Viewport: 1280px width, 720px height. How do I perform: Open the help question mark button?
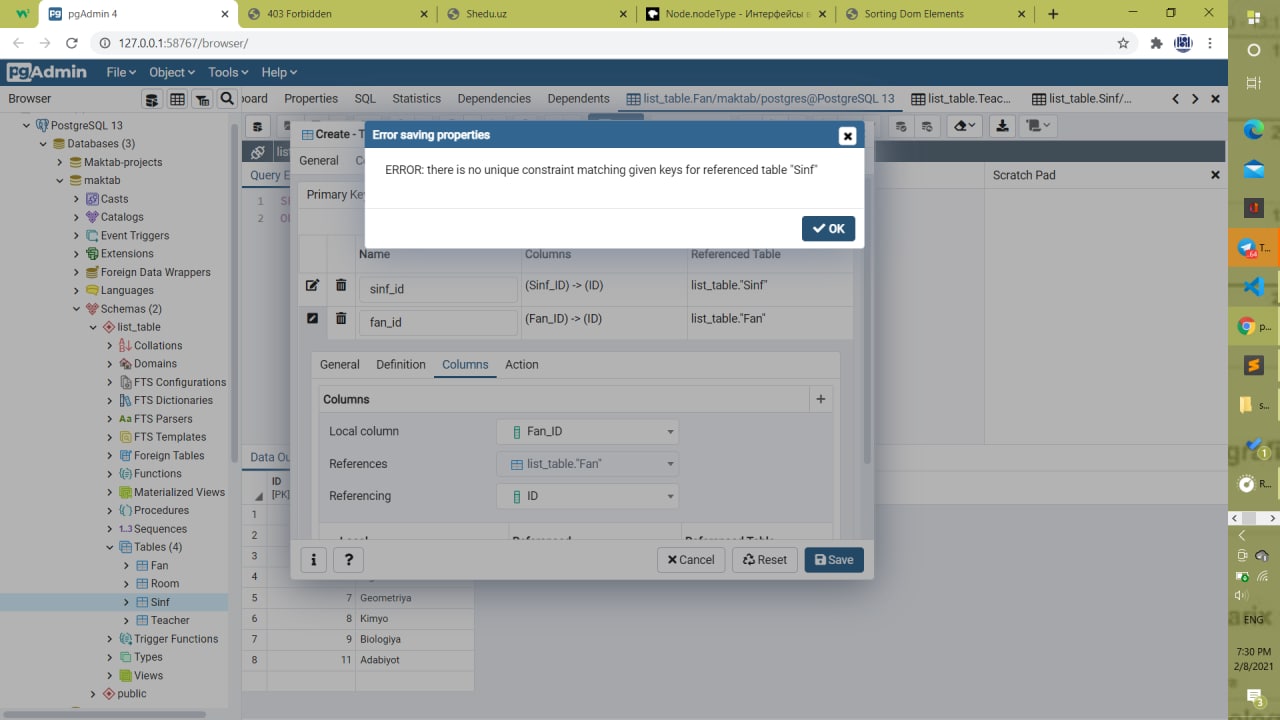pos(348,560)
